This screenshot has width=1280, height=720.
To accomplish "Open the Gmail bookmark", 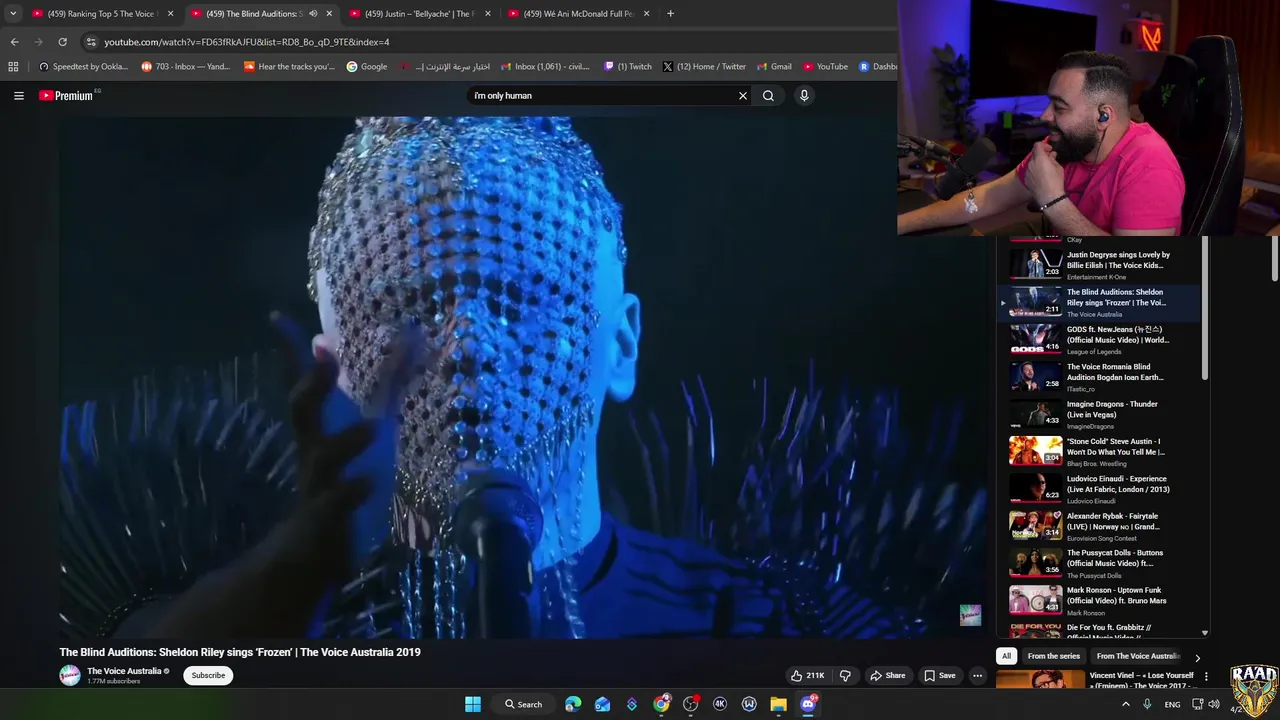I will coord(774,67).
